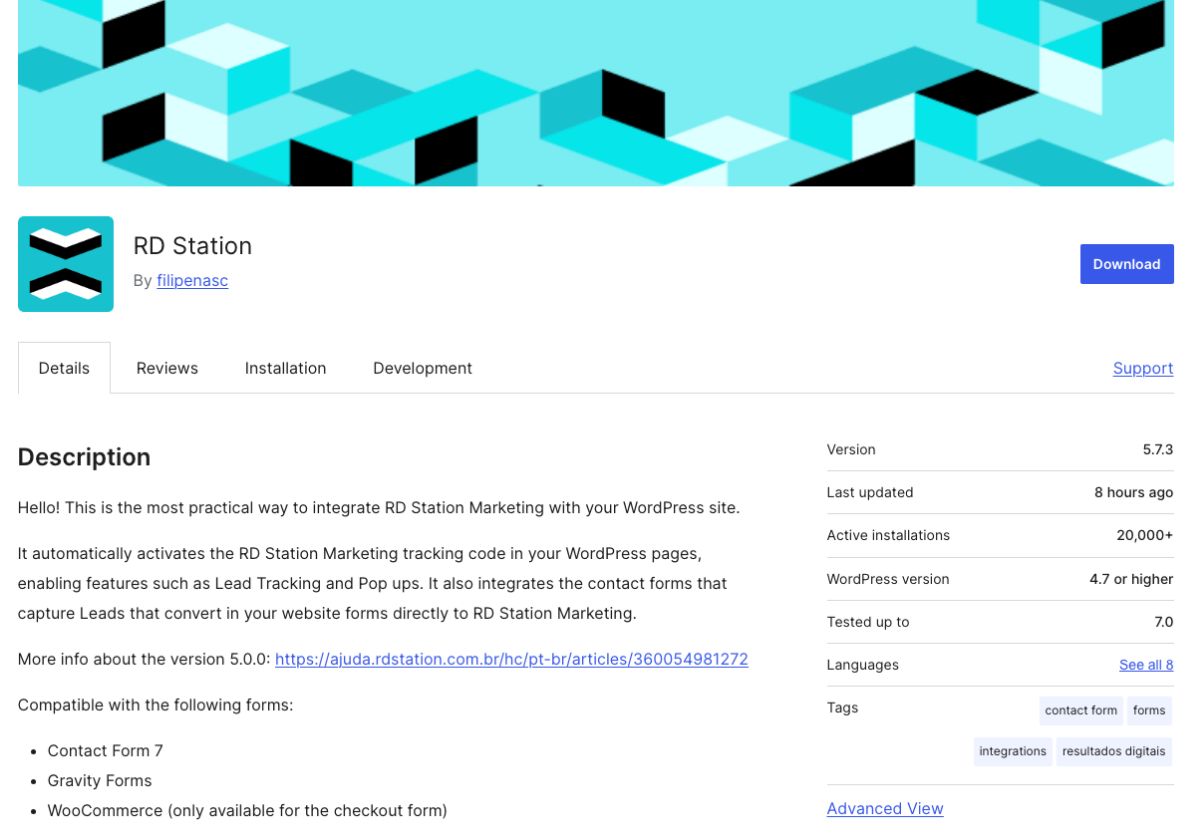Click the WordPress version value 4.7 or higher
1200x835 pixels.
pos(1131,579)
